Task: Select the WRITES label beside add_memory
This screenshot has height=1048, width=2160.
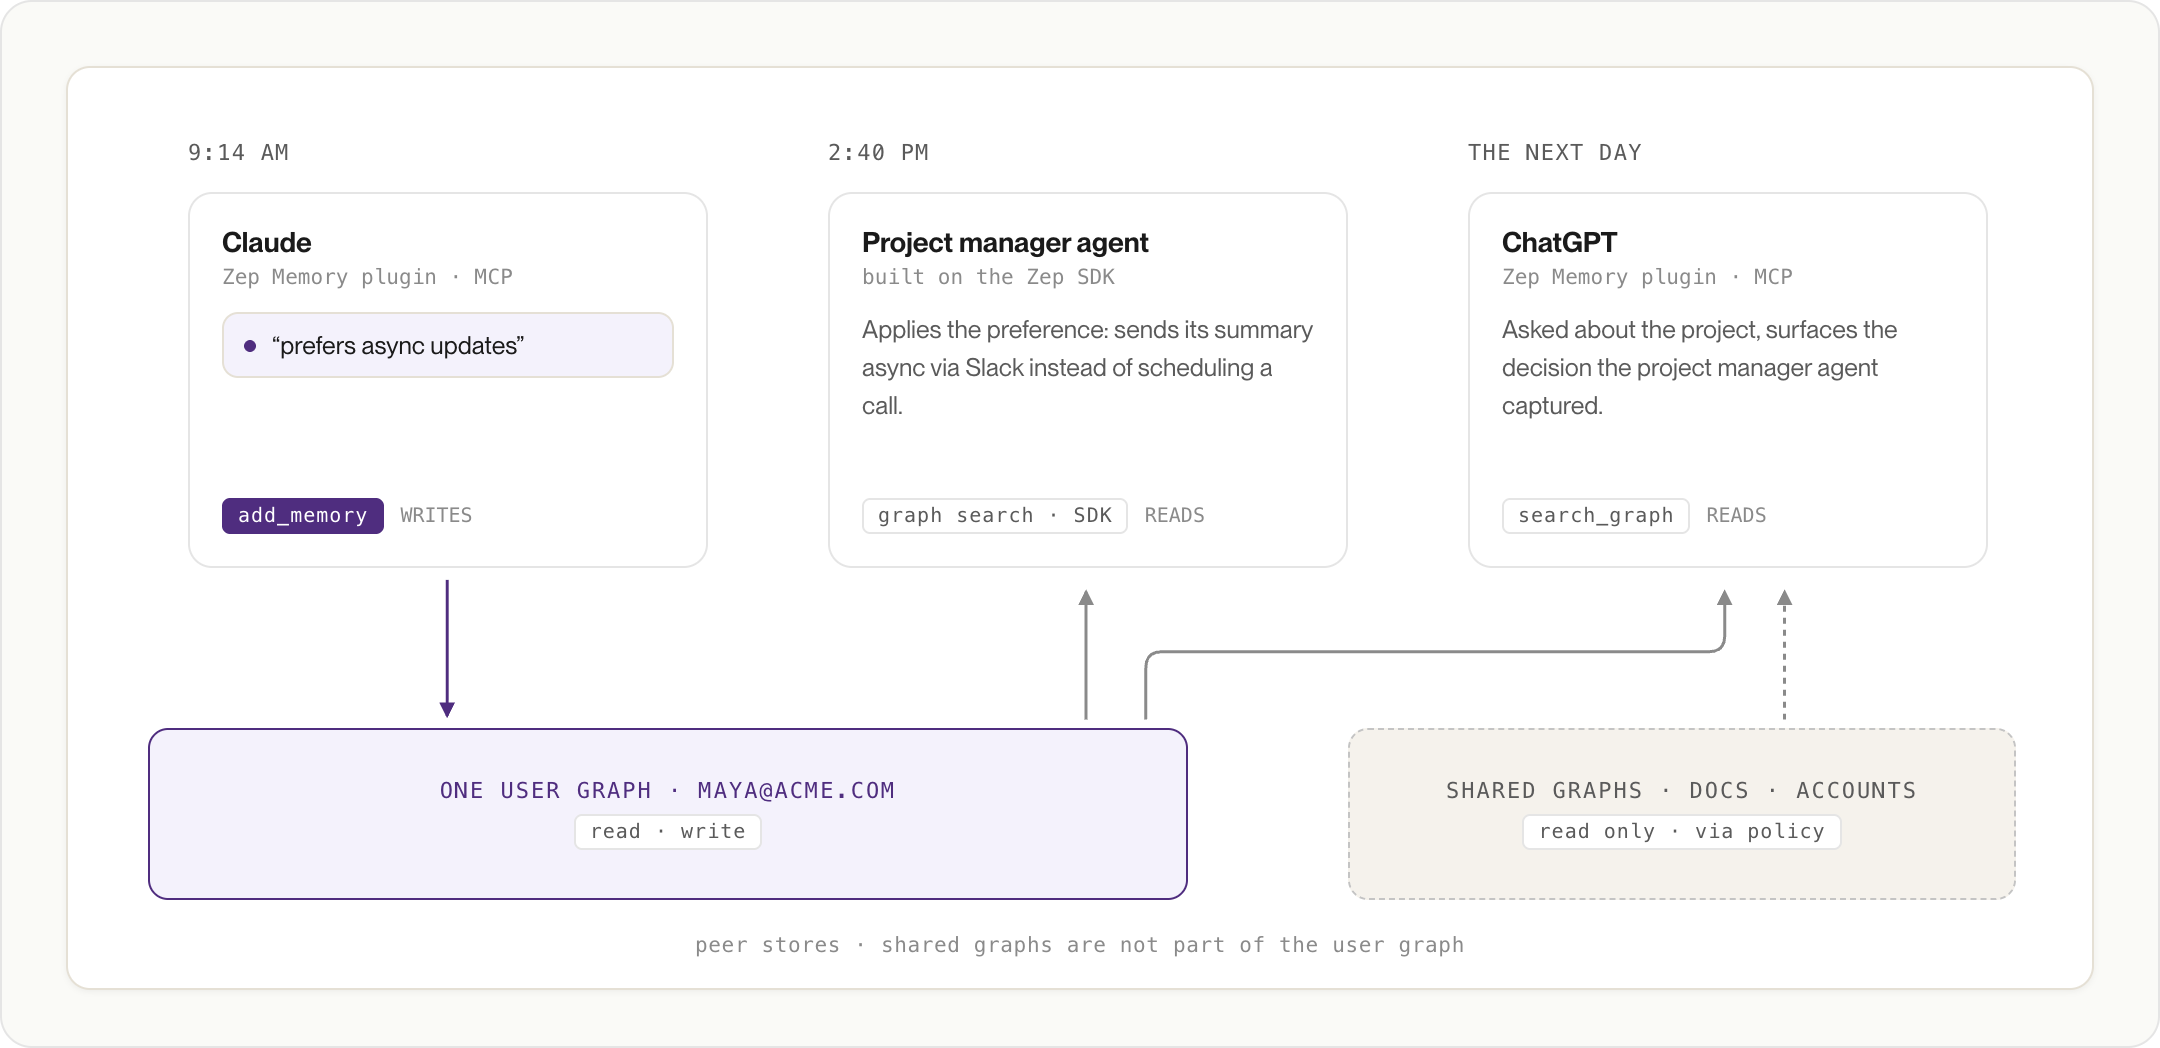Action: (x=436, y=516)
